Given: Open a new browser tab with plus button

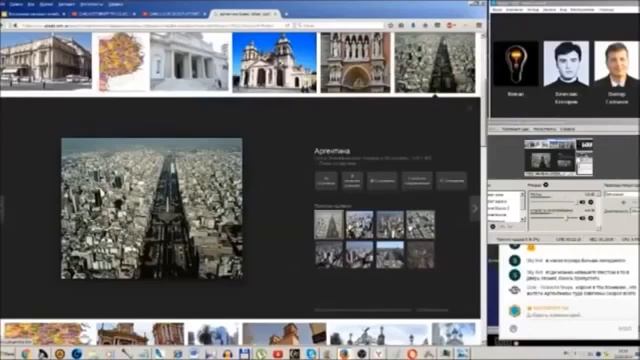Looking at the screenshot, I should pos(286,14).
